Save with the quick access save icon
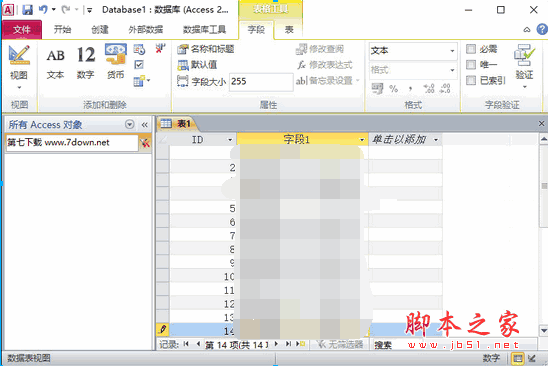Viewport: 548px width, 366px height. tap(28, 10)
